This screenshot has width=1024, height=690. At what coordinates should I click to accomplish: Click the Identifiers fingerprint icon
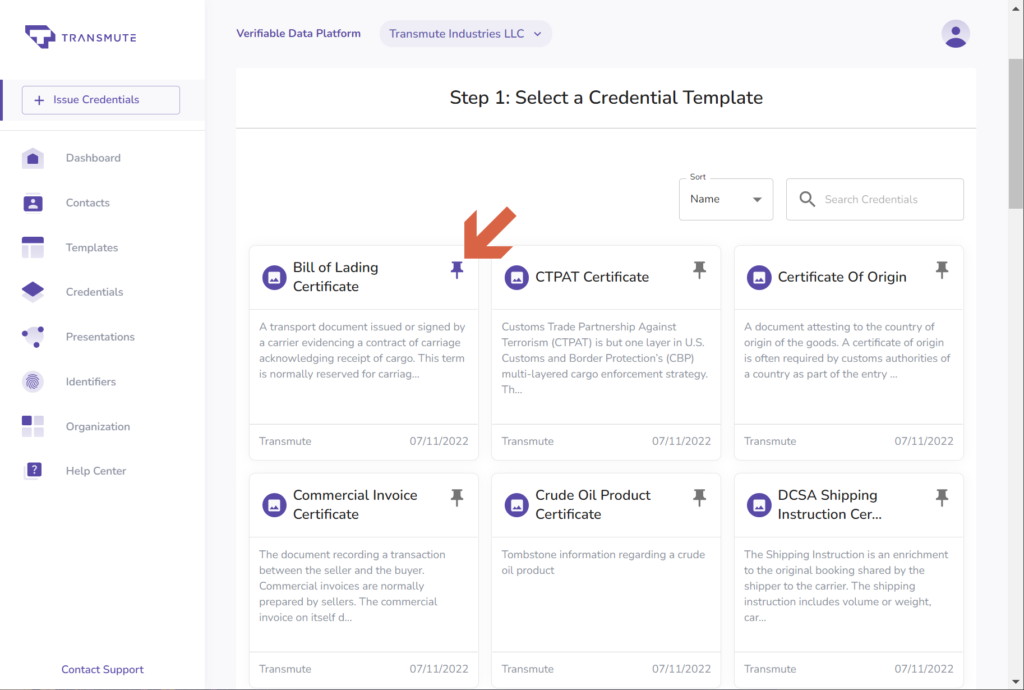point(33,381)
